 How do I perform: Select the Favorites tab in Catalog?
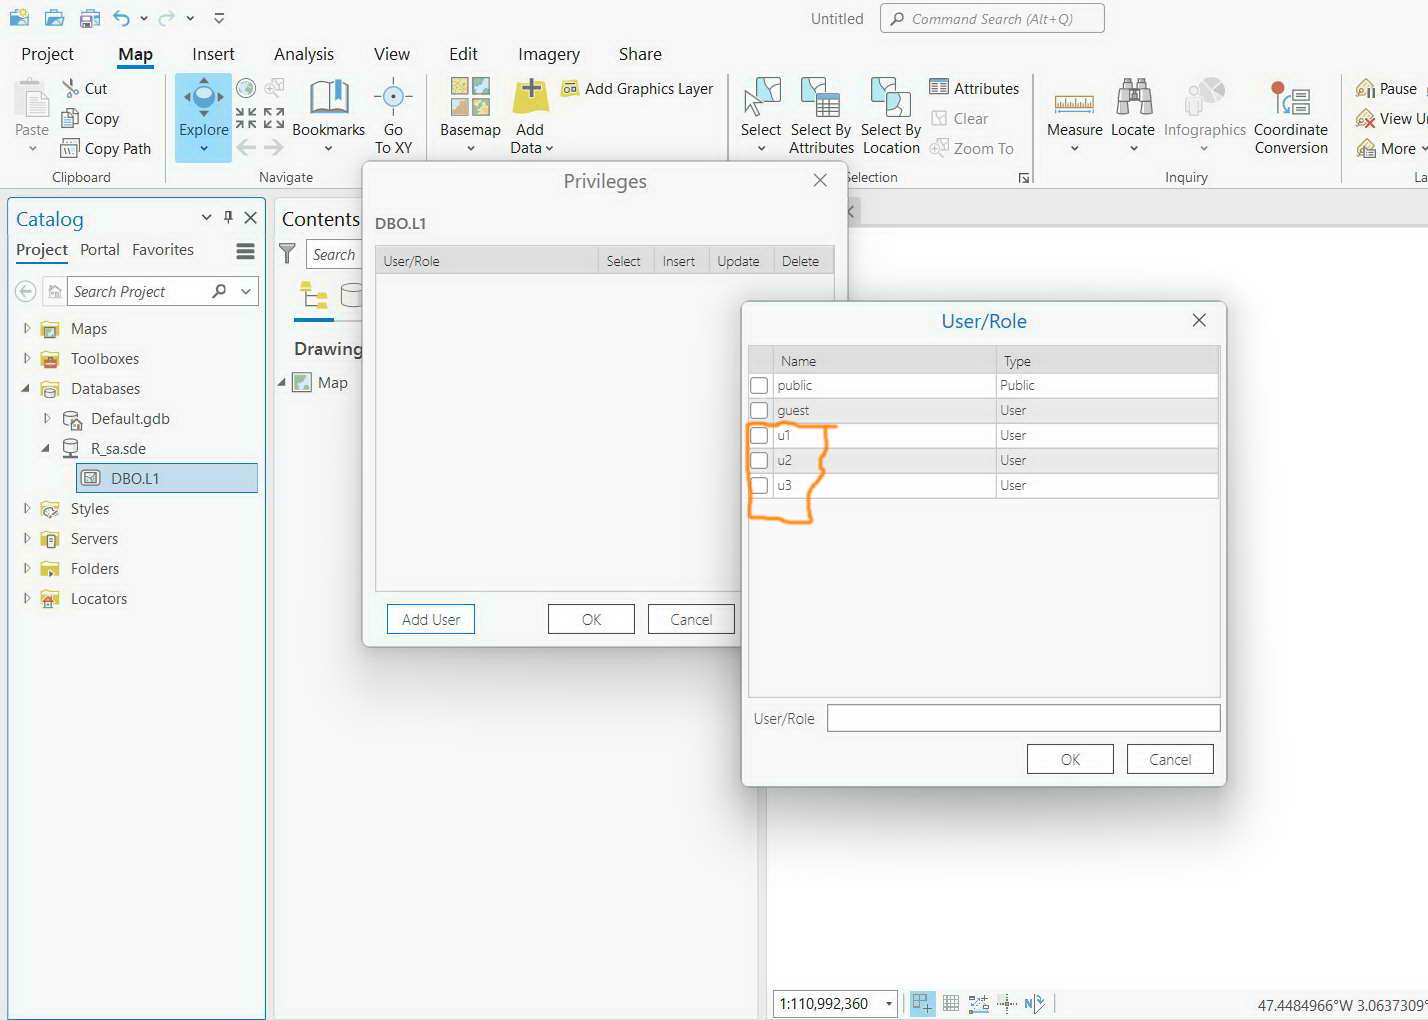[163, 250]
